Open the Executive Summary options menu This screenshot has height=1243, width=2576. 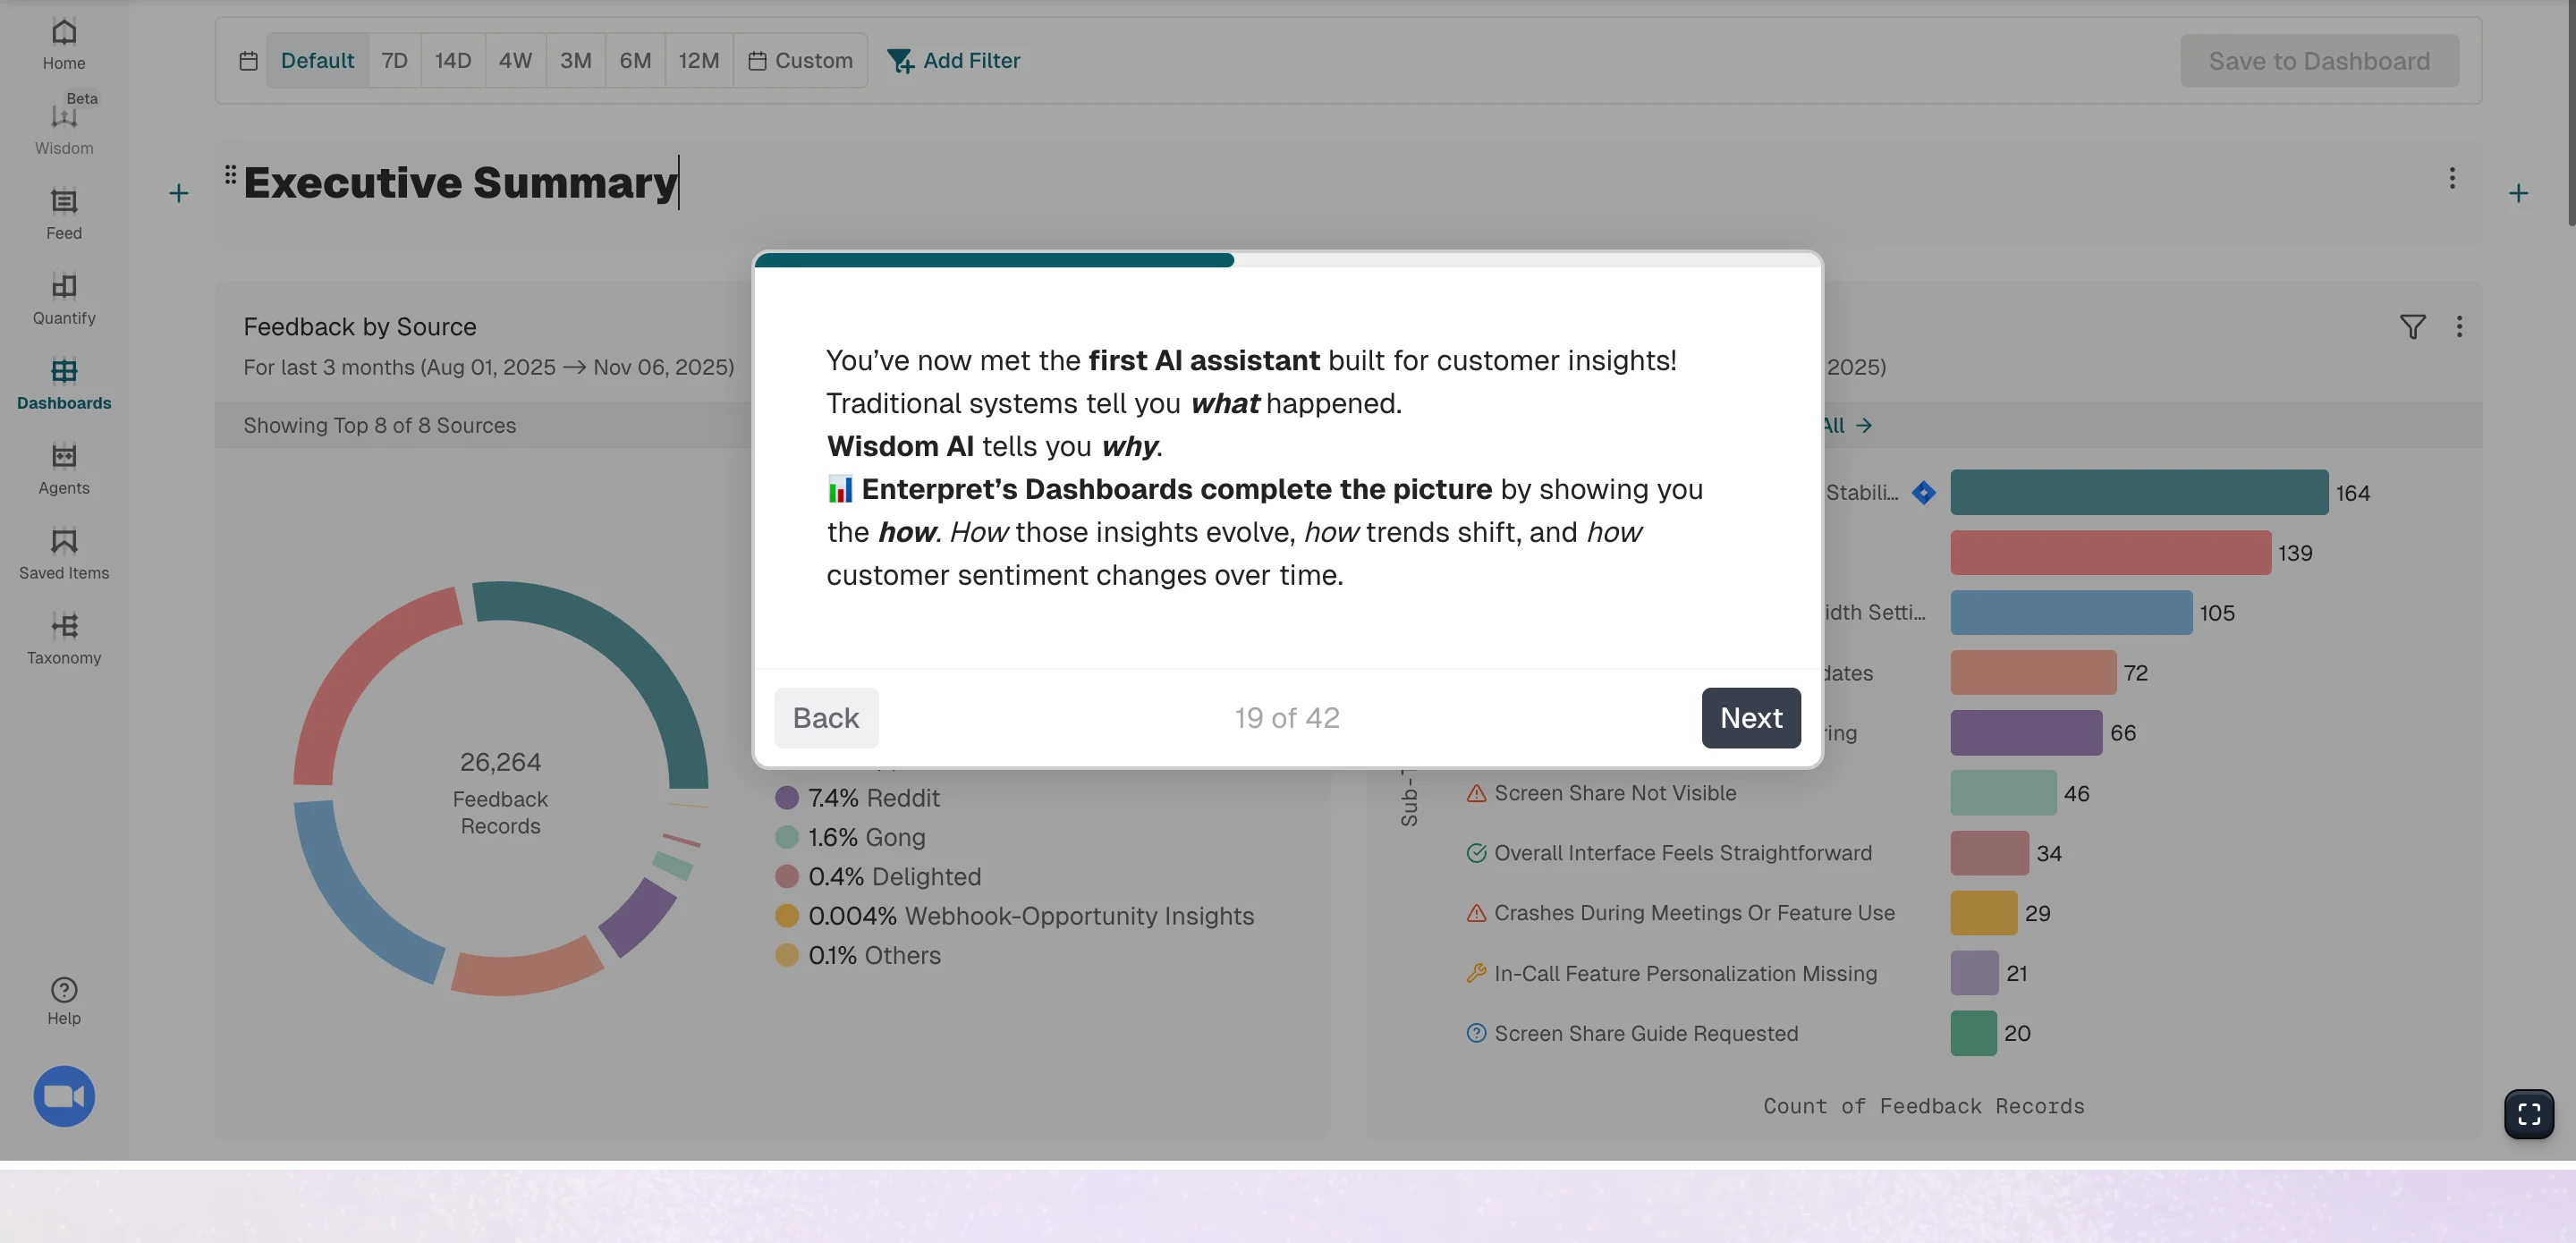tap(2452, 178)
